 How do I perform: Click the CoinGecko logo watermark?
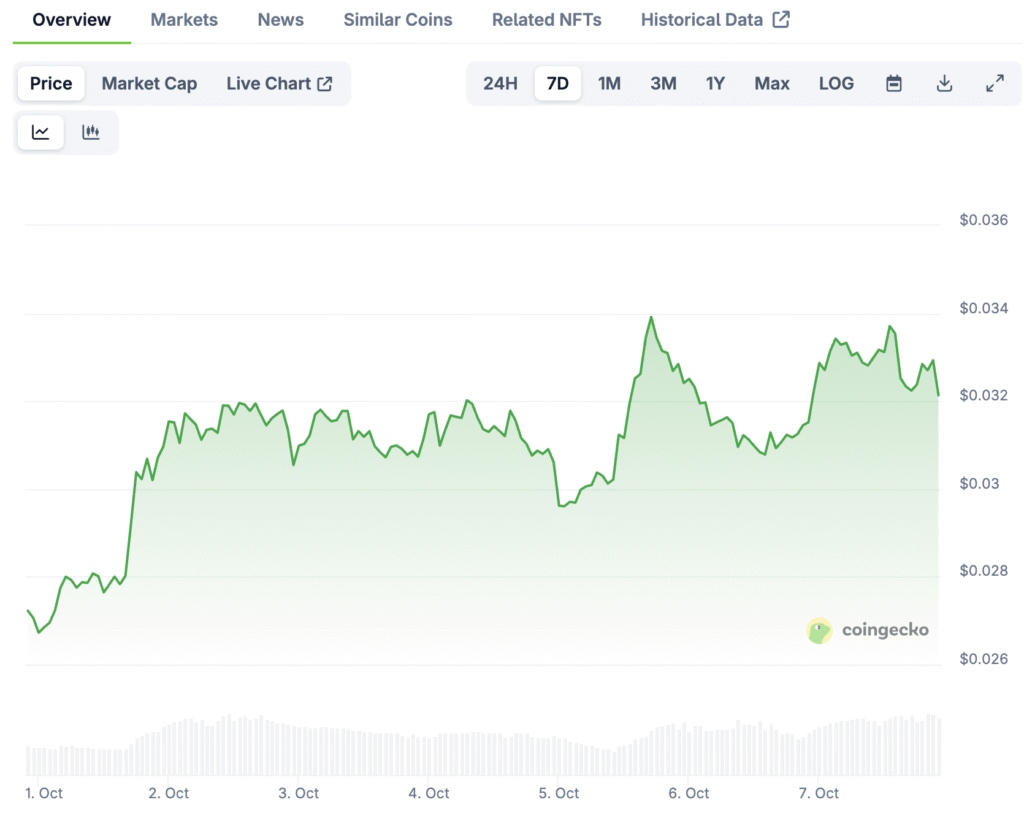(868, 630)
